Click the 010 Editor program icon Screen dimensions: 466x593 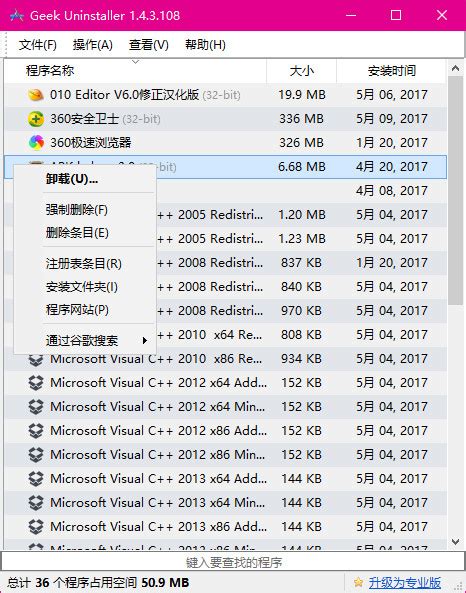[36, 95]
